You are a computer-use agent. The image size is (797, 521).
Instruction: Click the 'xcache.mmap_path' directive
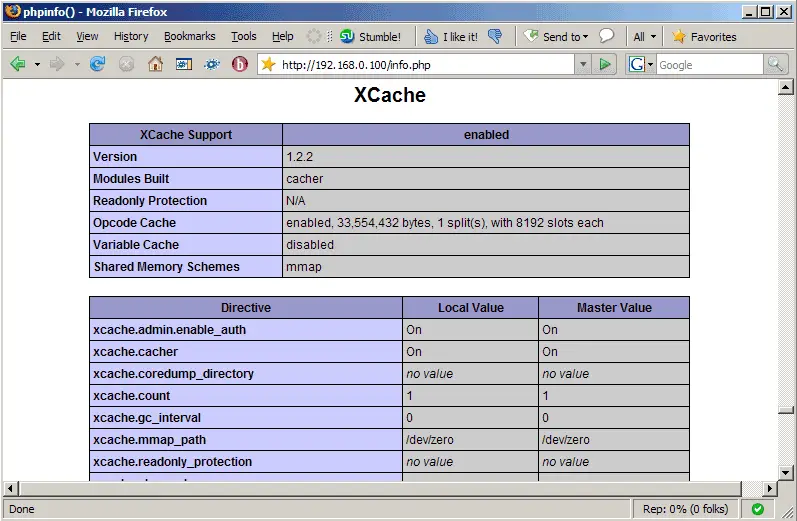149,440
